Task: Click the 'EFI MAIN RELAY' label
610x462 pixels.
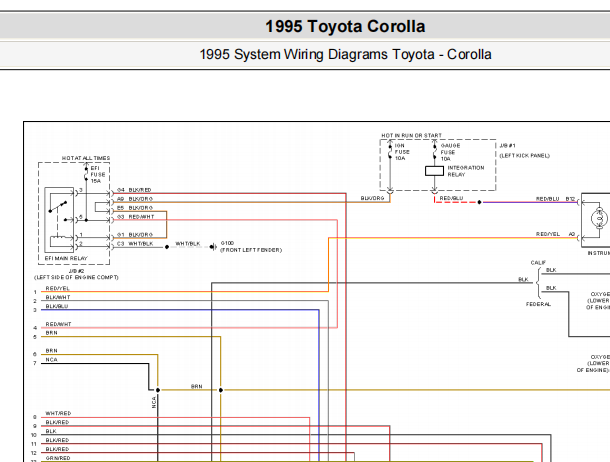Action: click(66, 258)
